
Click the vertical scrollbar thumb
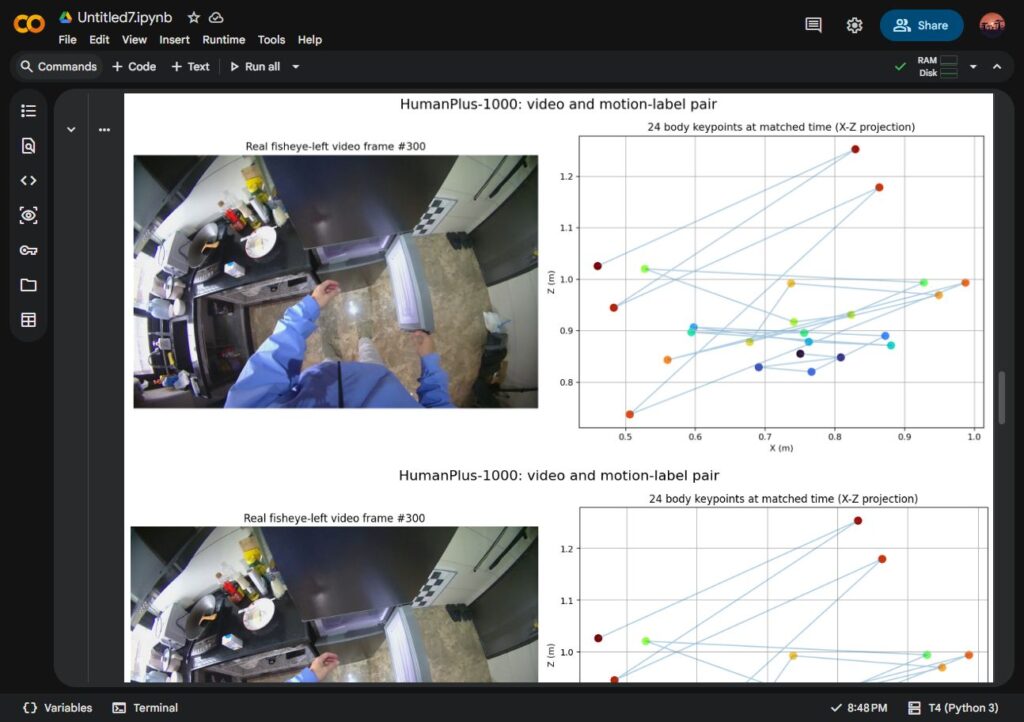(x=1002, y=398)
